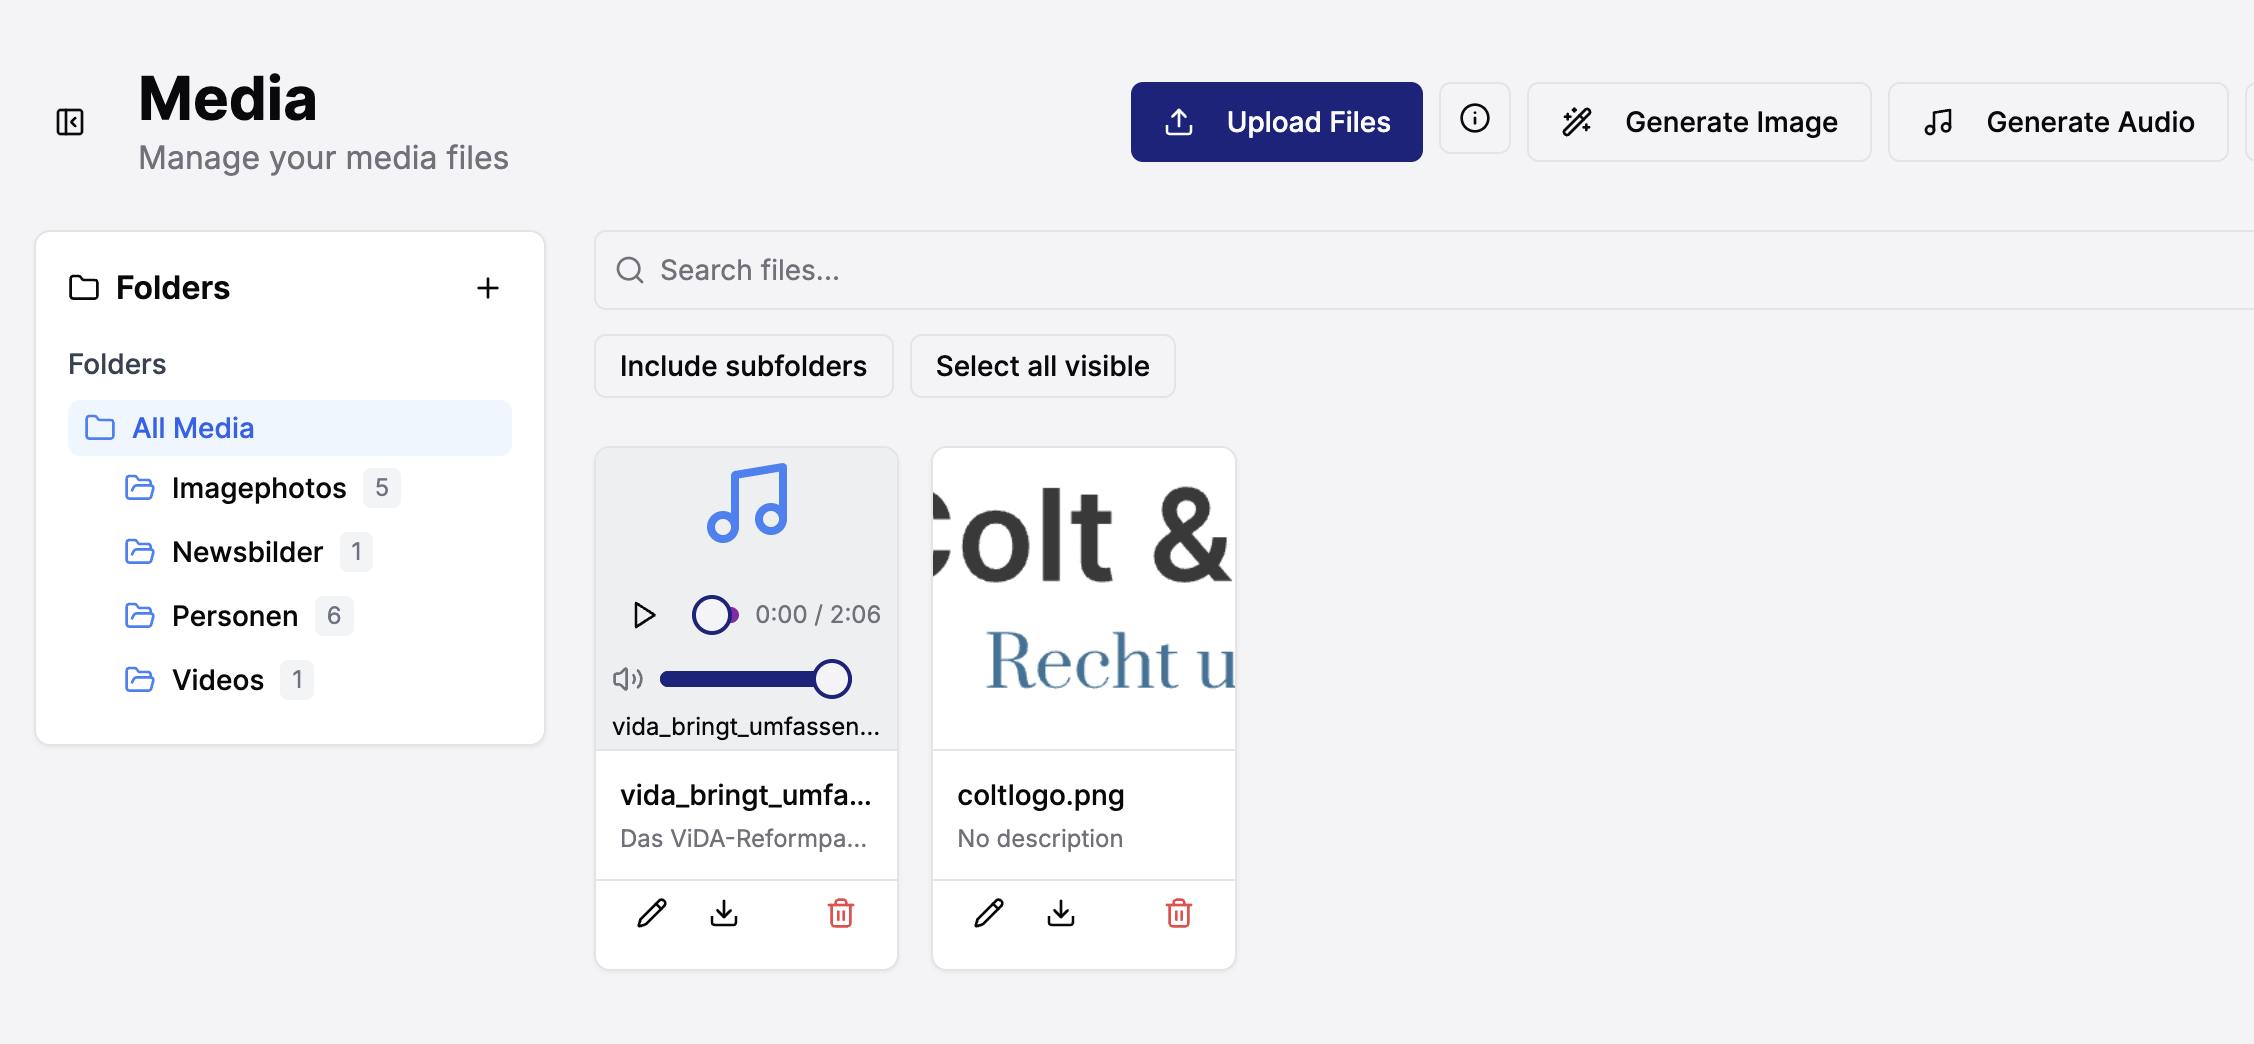
Task: Delete the vida_bringt_umfa audio file
Action: point(841,913)
